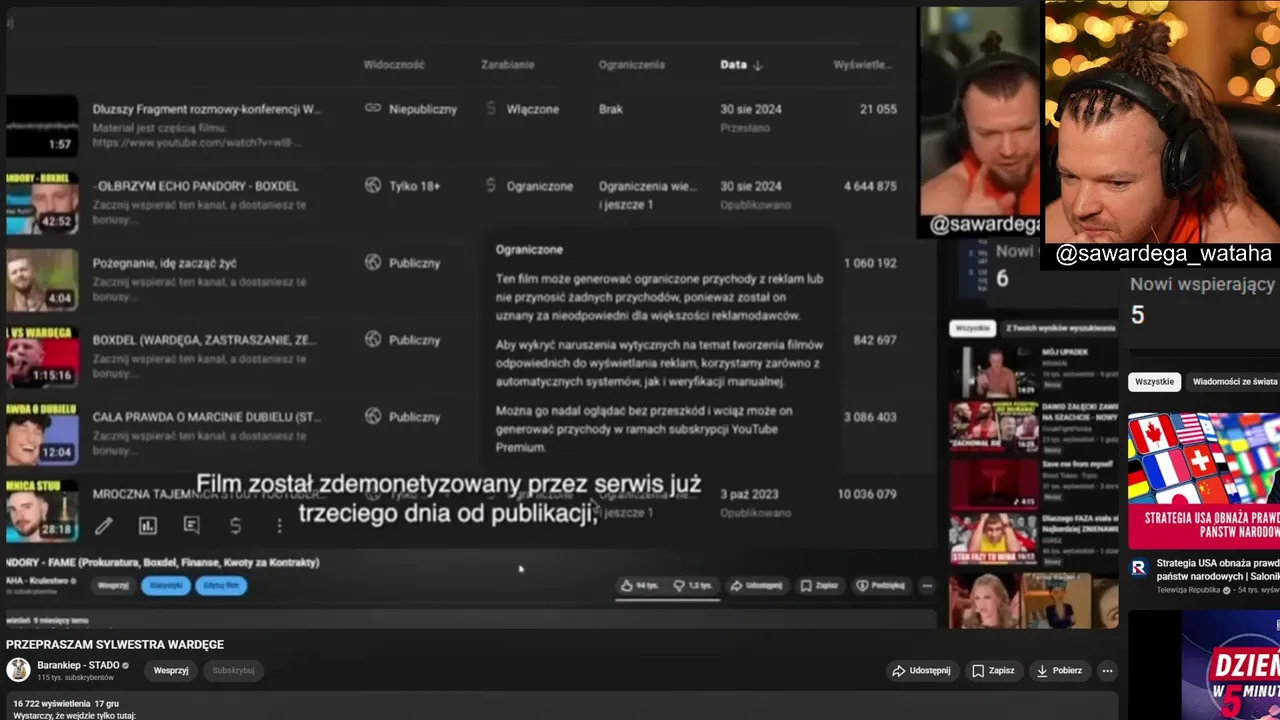Click date 3 paź 2023

(751, 494)
